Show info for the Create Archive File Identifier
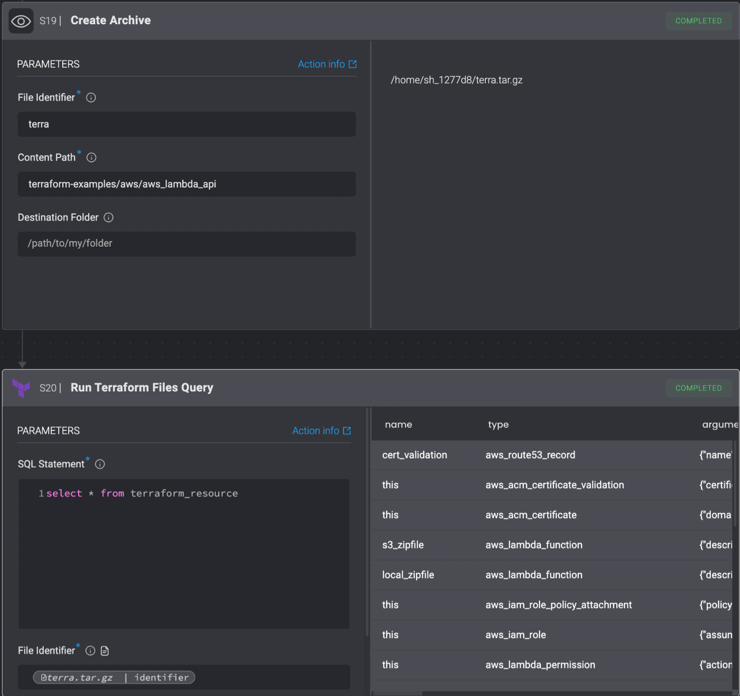This screenshot has width=740, height=696. pos(91,98)
